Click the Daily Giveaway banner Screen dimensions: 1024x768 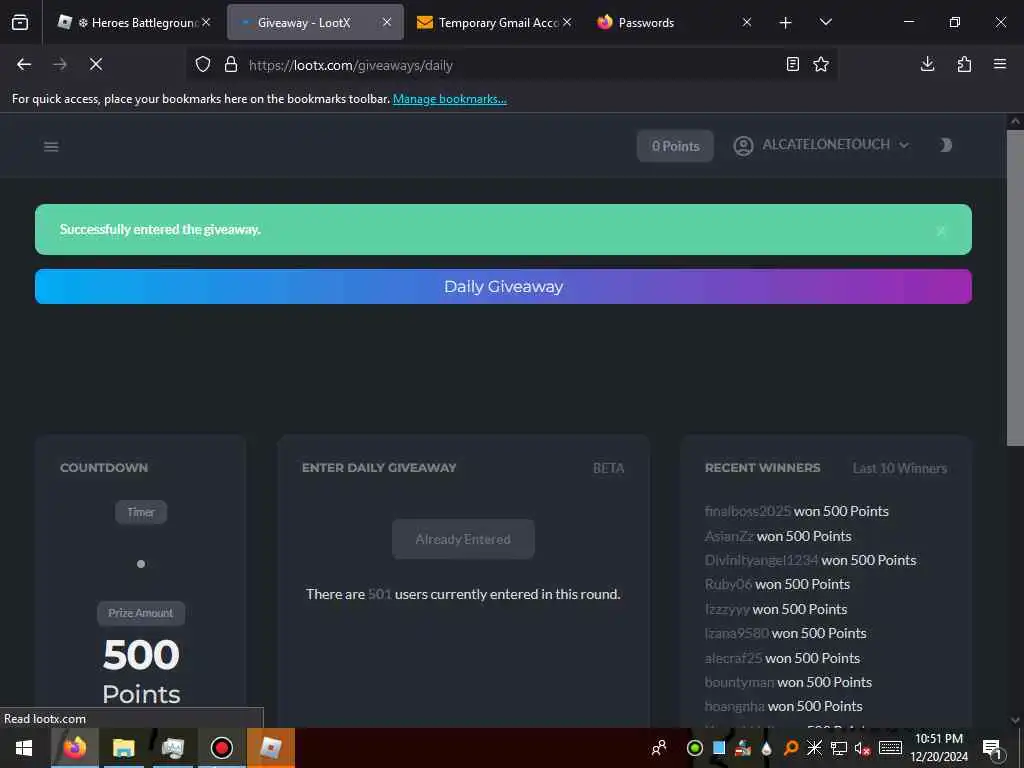point(503,287)
